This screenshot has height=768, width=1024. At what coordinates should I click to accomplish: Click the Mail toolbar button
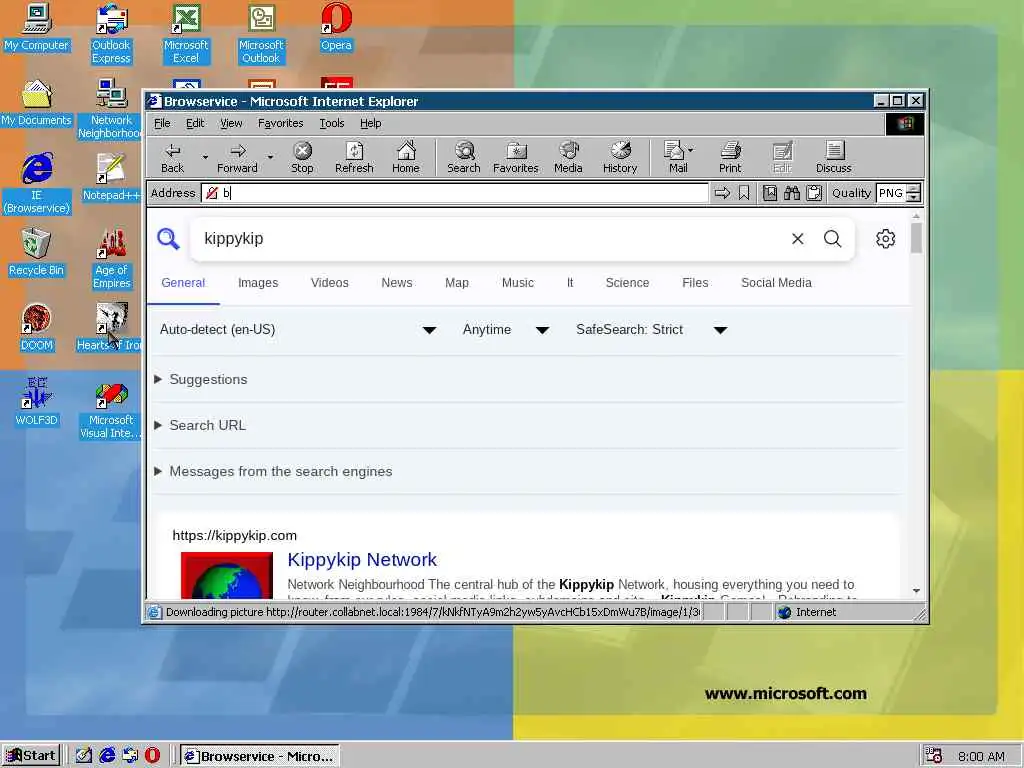click(678, 157)
